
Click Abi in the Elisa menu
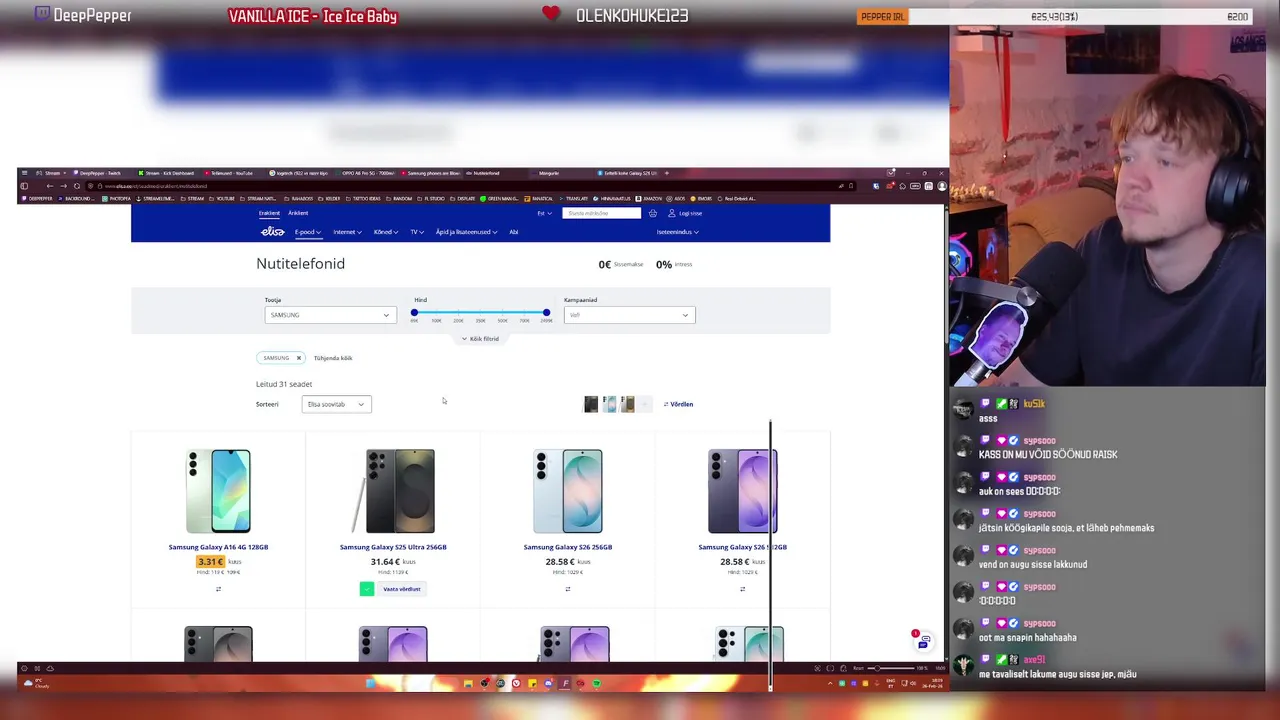[513, 232]
